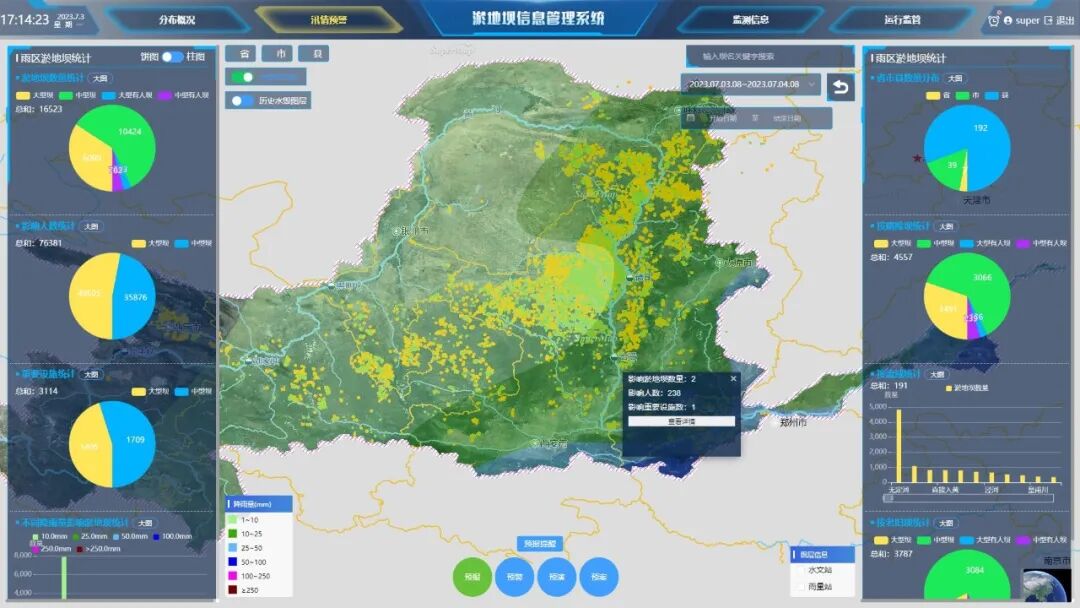Click the green 预报 circle button
Screen dimensions: 1080x608
tap(472, 576)
